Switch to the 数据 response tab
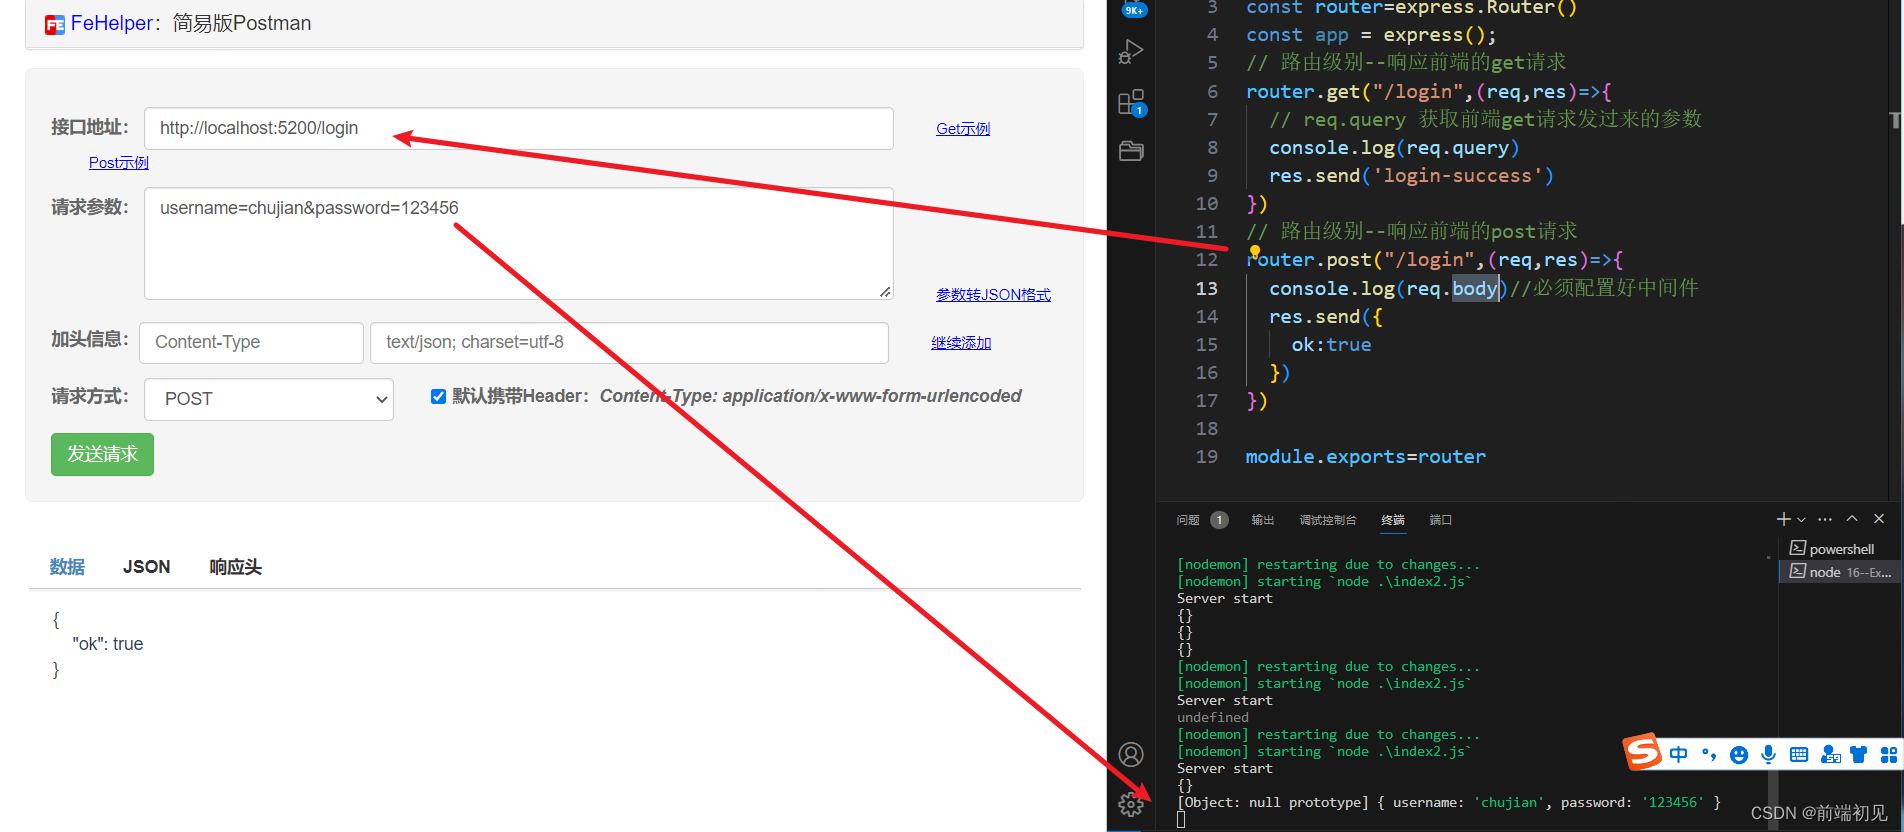The width and height of the screenshot is (1904, 832). point(67,567)
